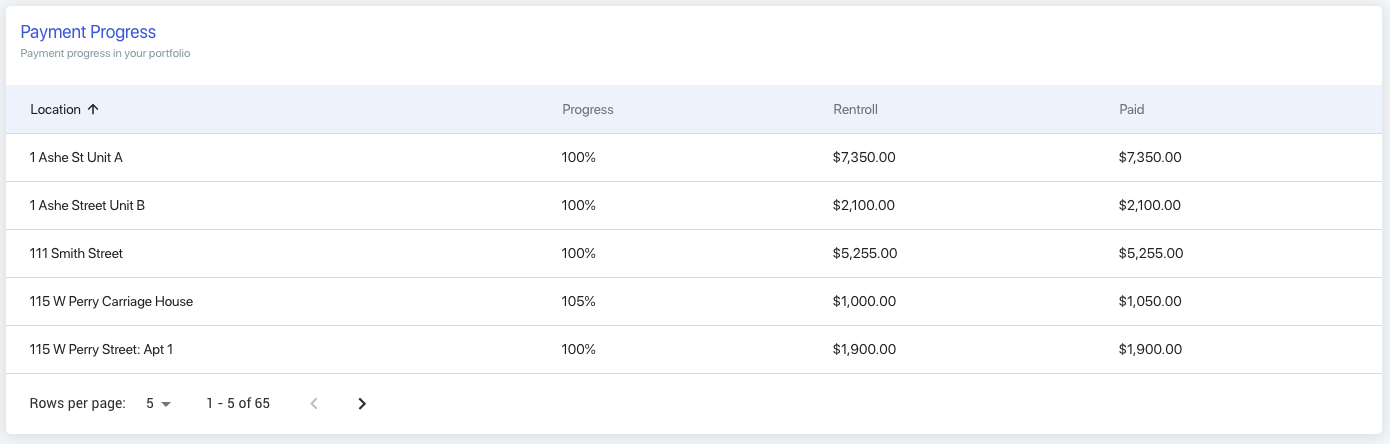Sort by the Paid column header
Screen dimensions: 1390x444
tap(1132, 110)
